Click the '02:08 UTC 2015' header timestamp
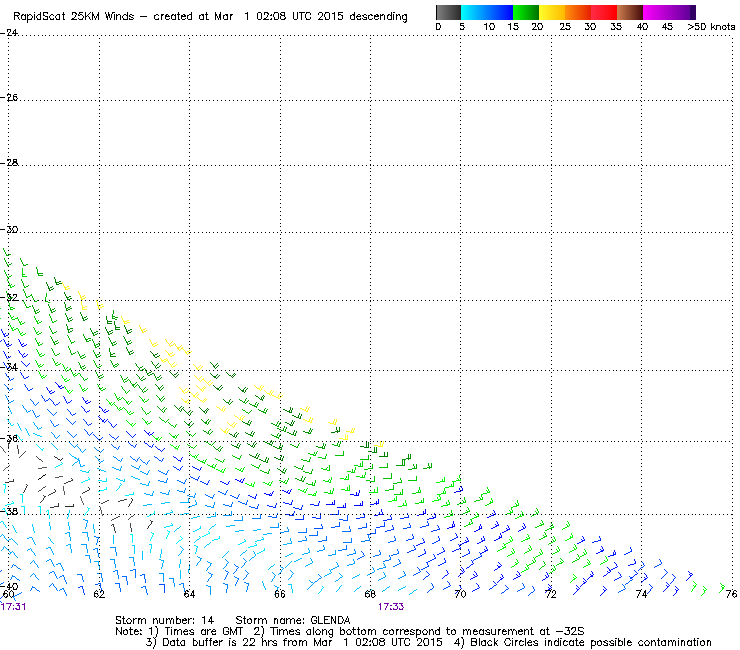 click(301, 16)
